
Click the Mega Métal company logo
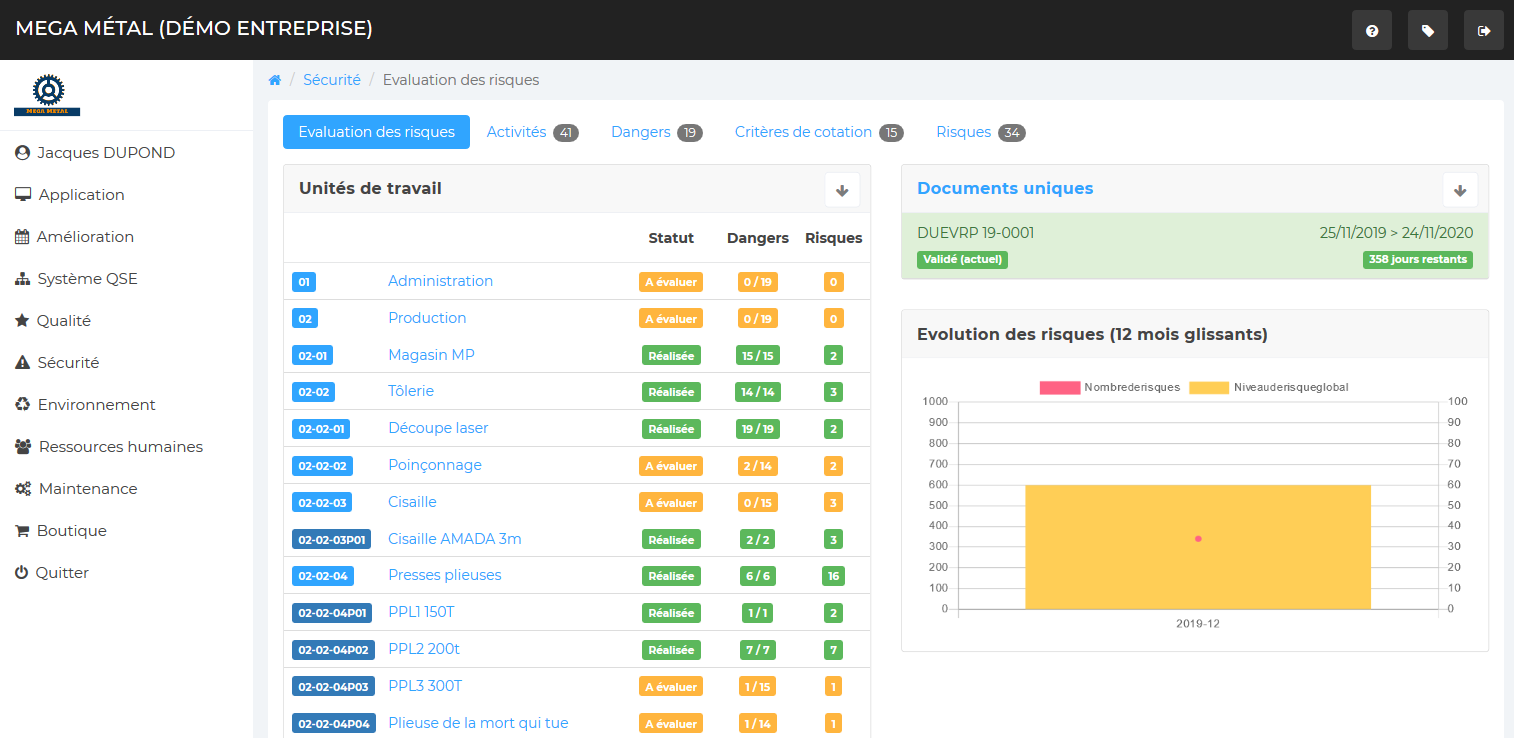(x=47, y=95)
